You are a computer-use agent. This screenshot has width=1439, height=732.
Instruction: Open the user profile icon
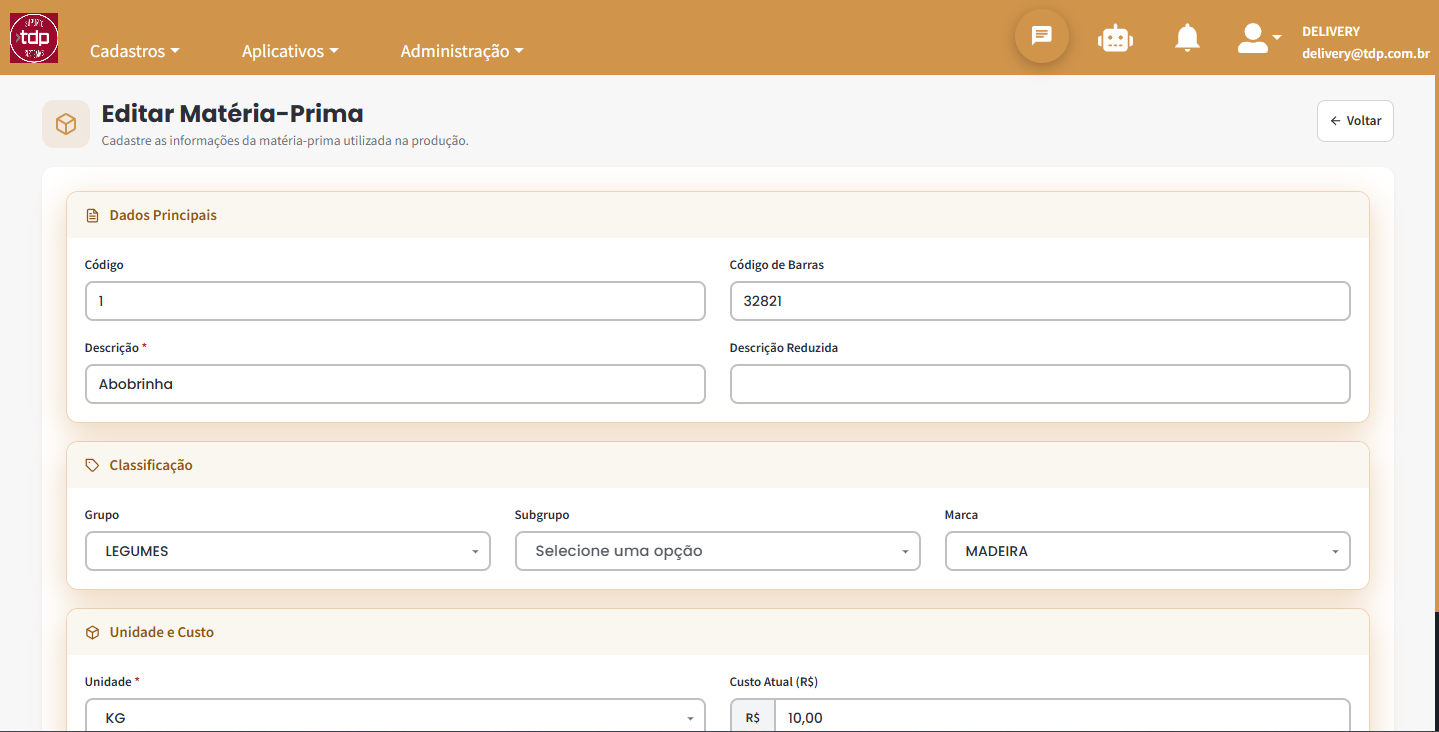pos(1259,38)
